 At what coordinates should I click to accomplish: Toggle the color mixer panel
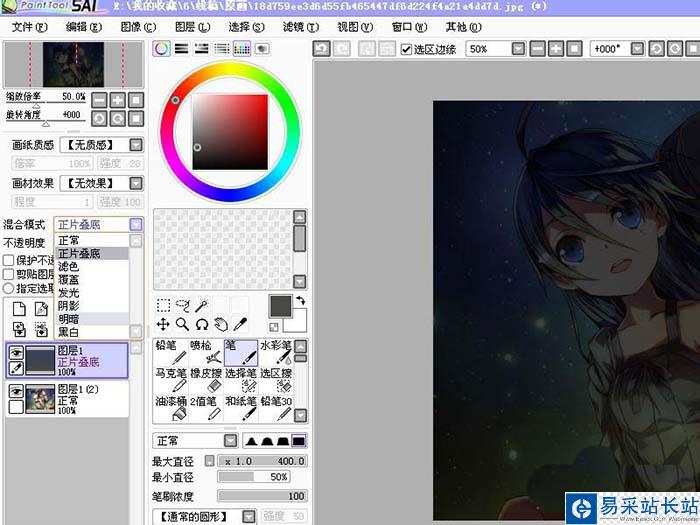point(221,48)
